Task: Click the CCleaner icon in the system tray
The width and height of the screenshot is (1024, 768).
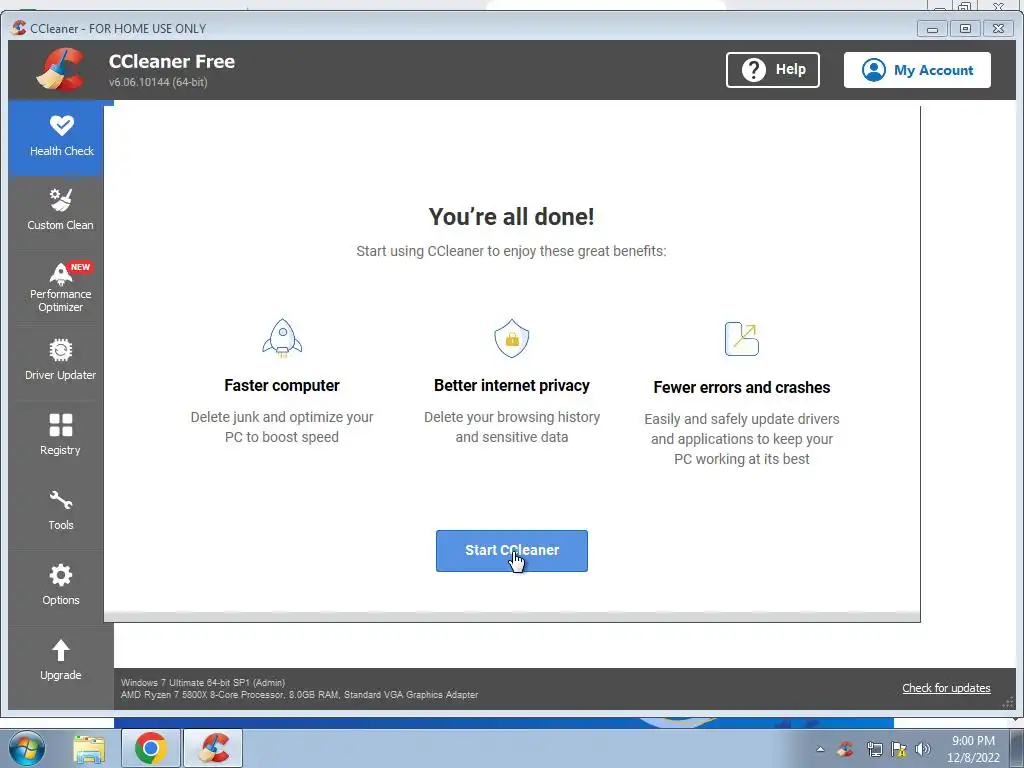Action: coord(846,749)
